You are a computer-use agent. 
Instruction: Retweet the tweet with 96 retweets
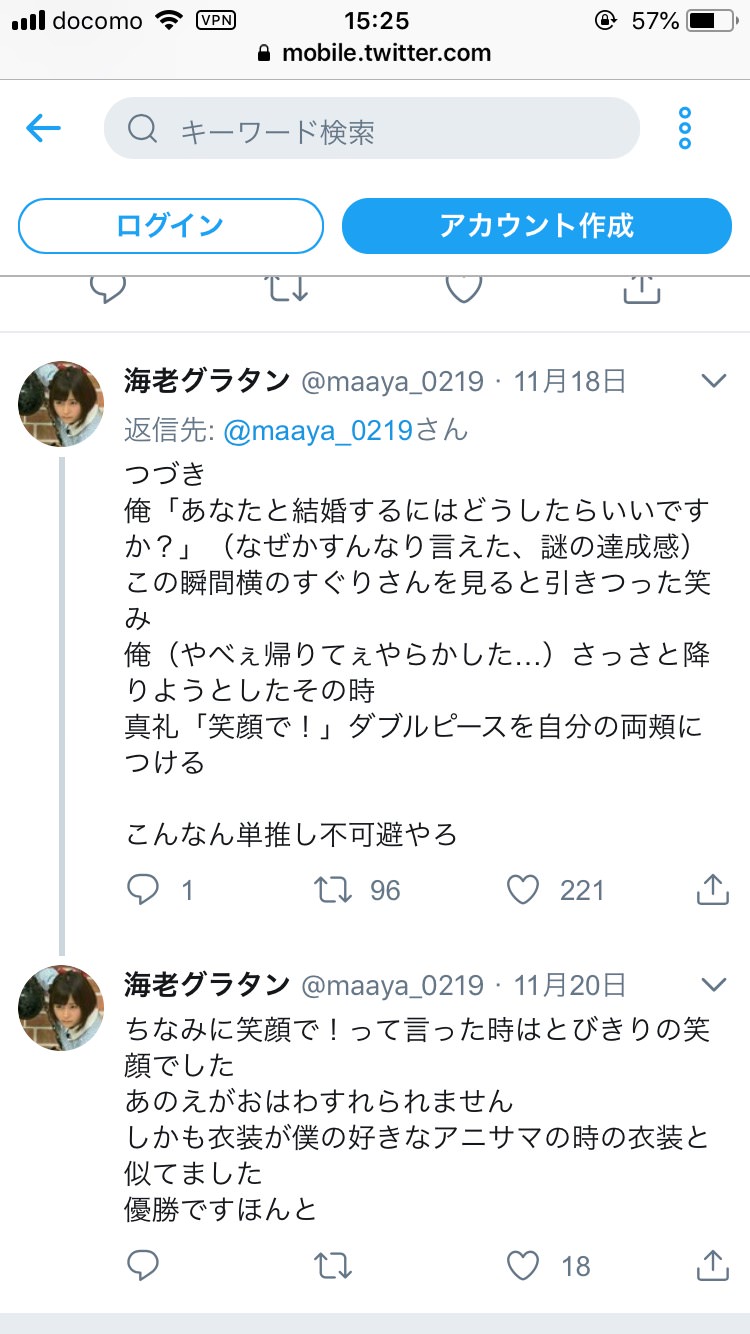point(335,889)
